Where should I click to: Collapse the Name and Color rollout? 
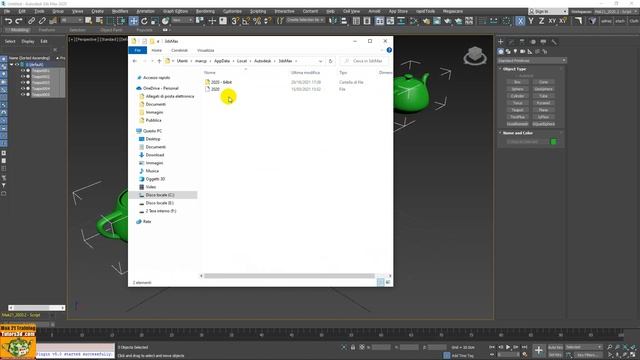pyautogui.click(x=500, y=133)
